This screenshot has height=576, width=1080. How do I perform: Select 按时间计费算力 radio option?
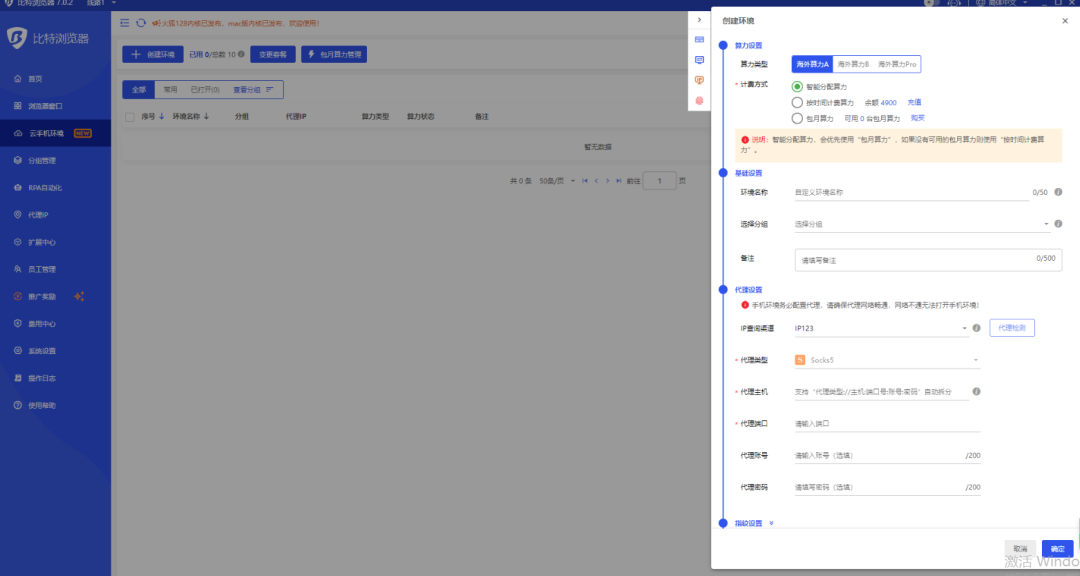tap(797, 102)
